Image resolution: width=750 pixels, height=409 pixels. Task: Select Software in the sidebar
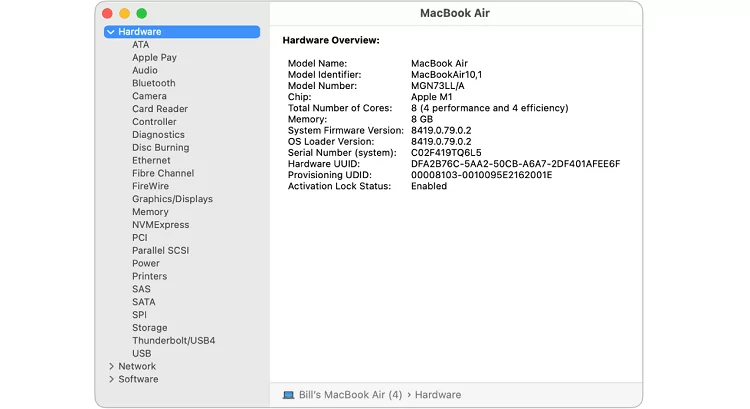pos(138,379)
